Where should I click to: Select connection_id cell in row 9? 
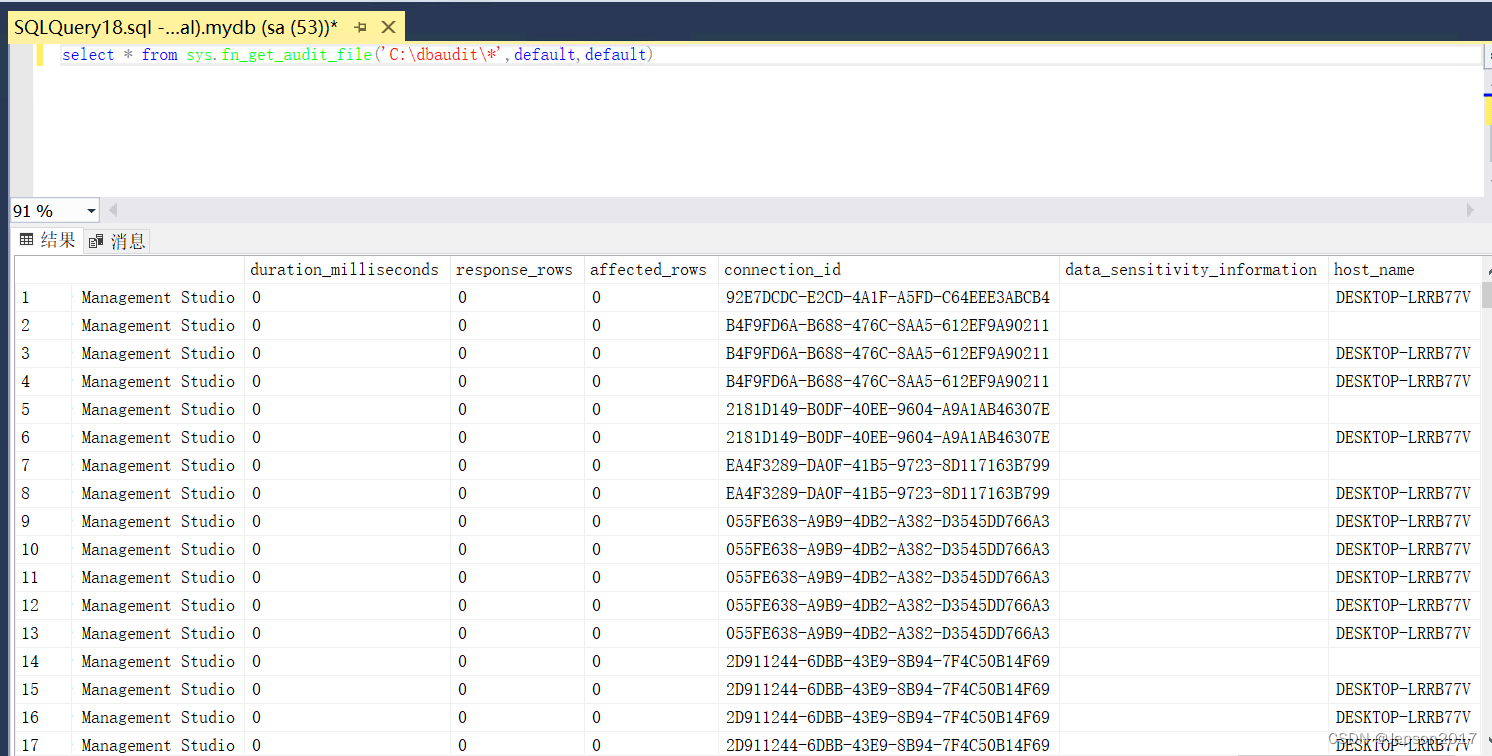pos(889,522)
